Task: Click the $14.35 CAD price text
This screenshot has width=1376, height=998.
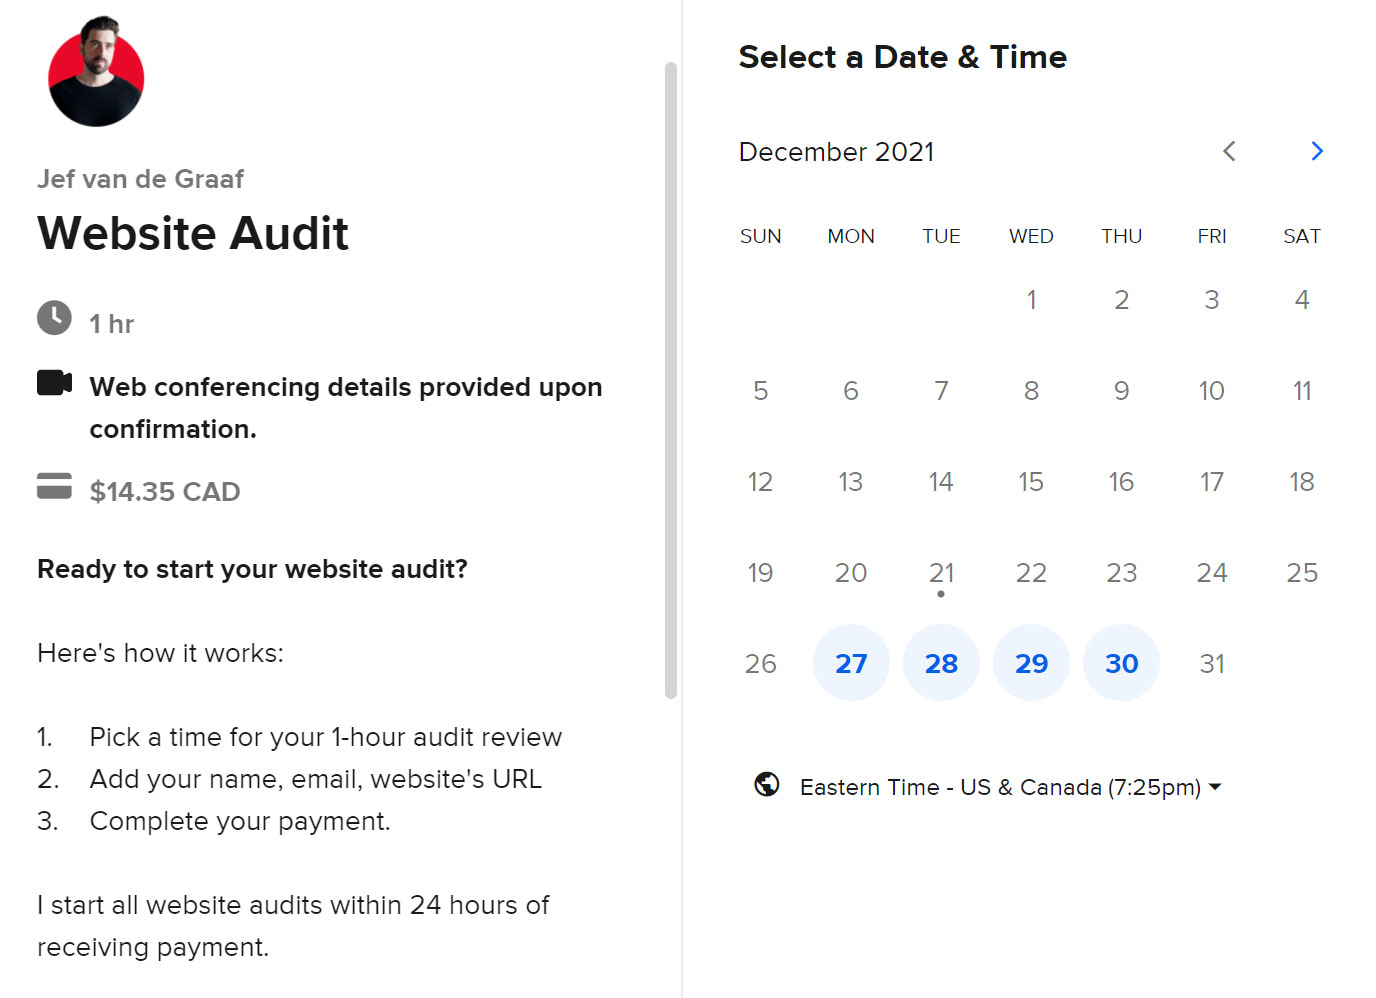Action: coord(165,492)
